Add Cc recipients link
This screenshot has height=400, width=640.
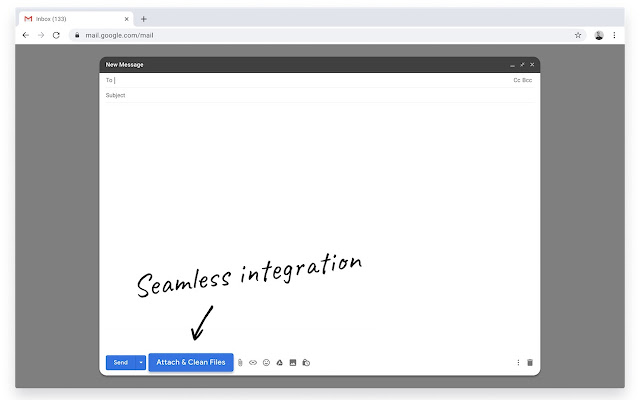click(x=517, y=80)
